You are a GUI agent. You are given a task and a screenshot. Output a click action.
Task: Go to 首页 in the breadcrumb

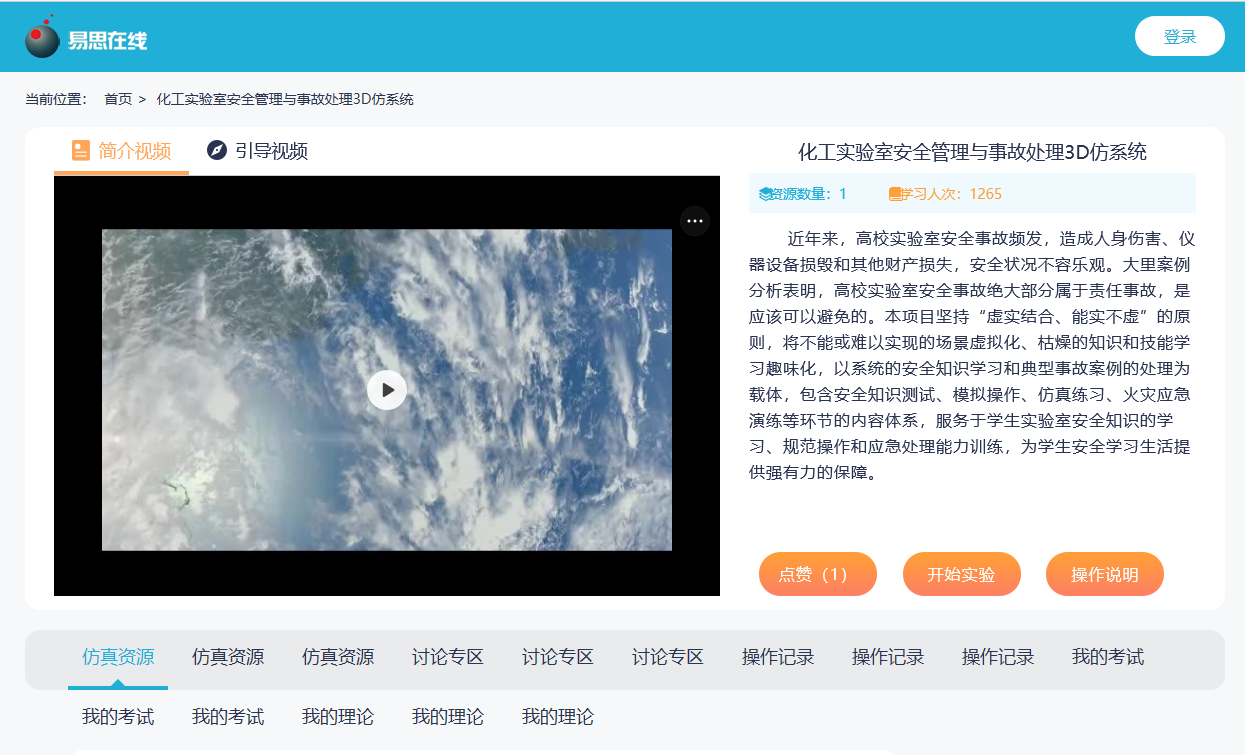tap(118, 99)
